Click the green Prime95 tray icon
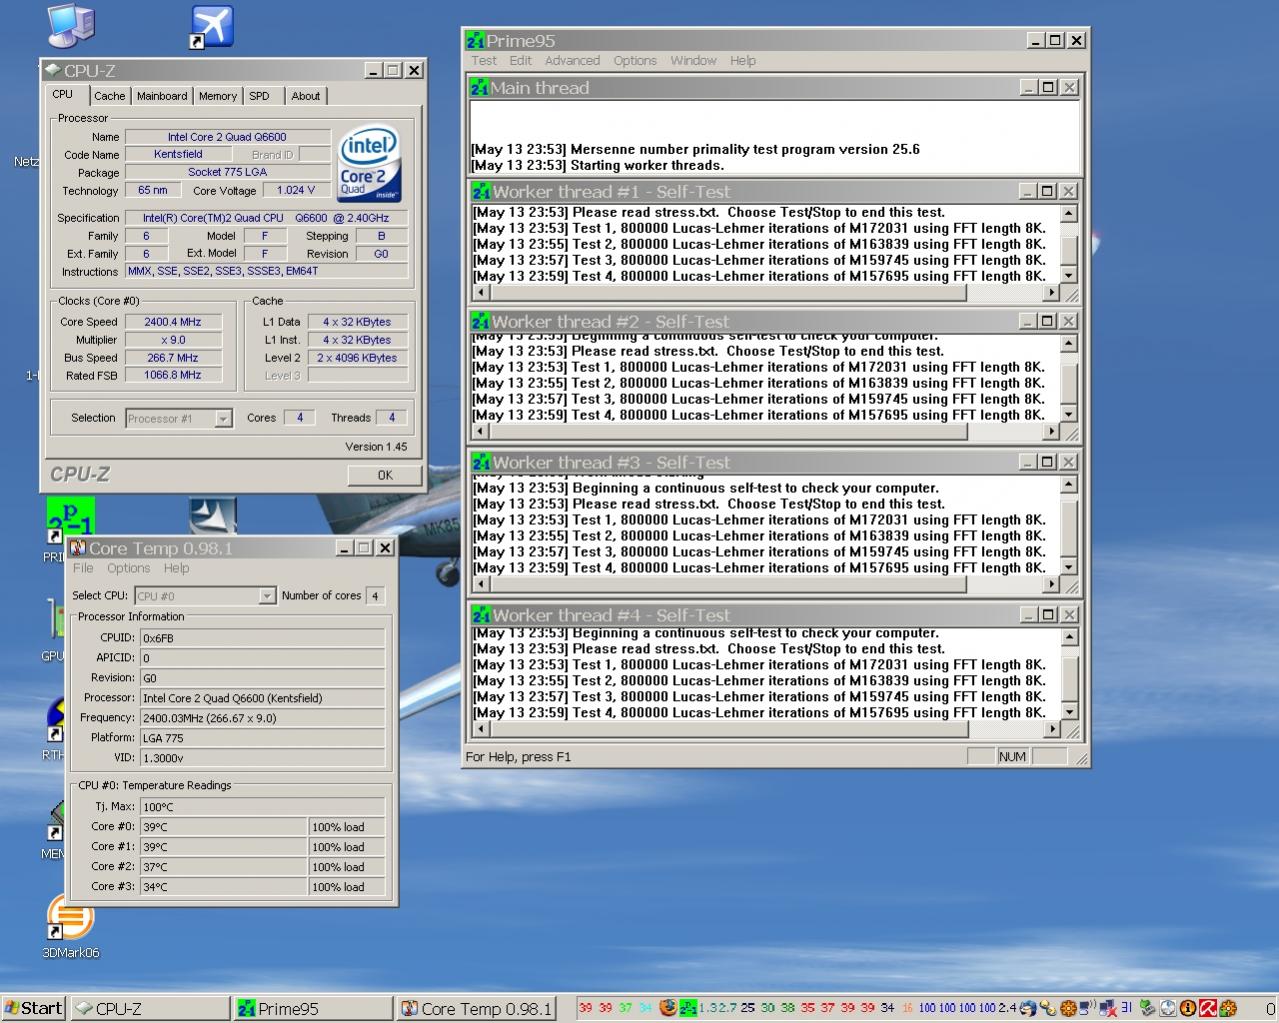 [688, 1008]
